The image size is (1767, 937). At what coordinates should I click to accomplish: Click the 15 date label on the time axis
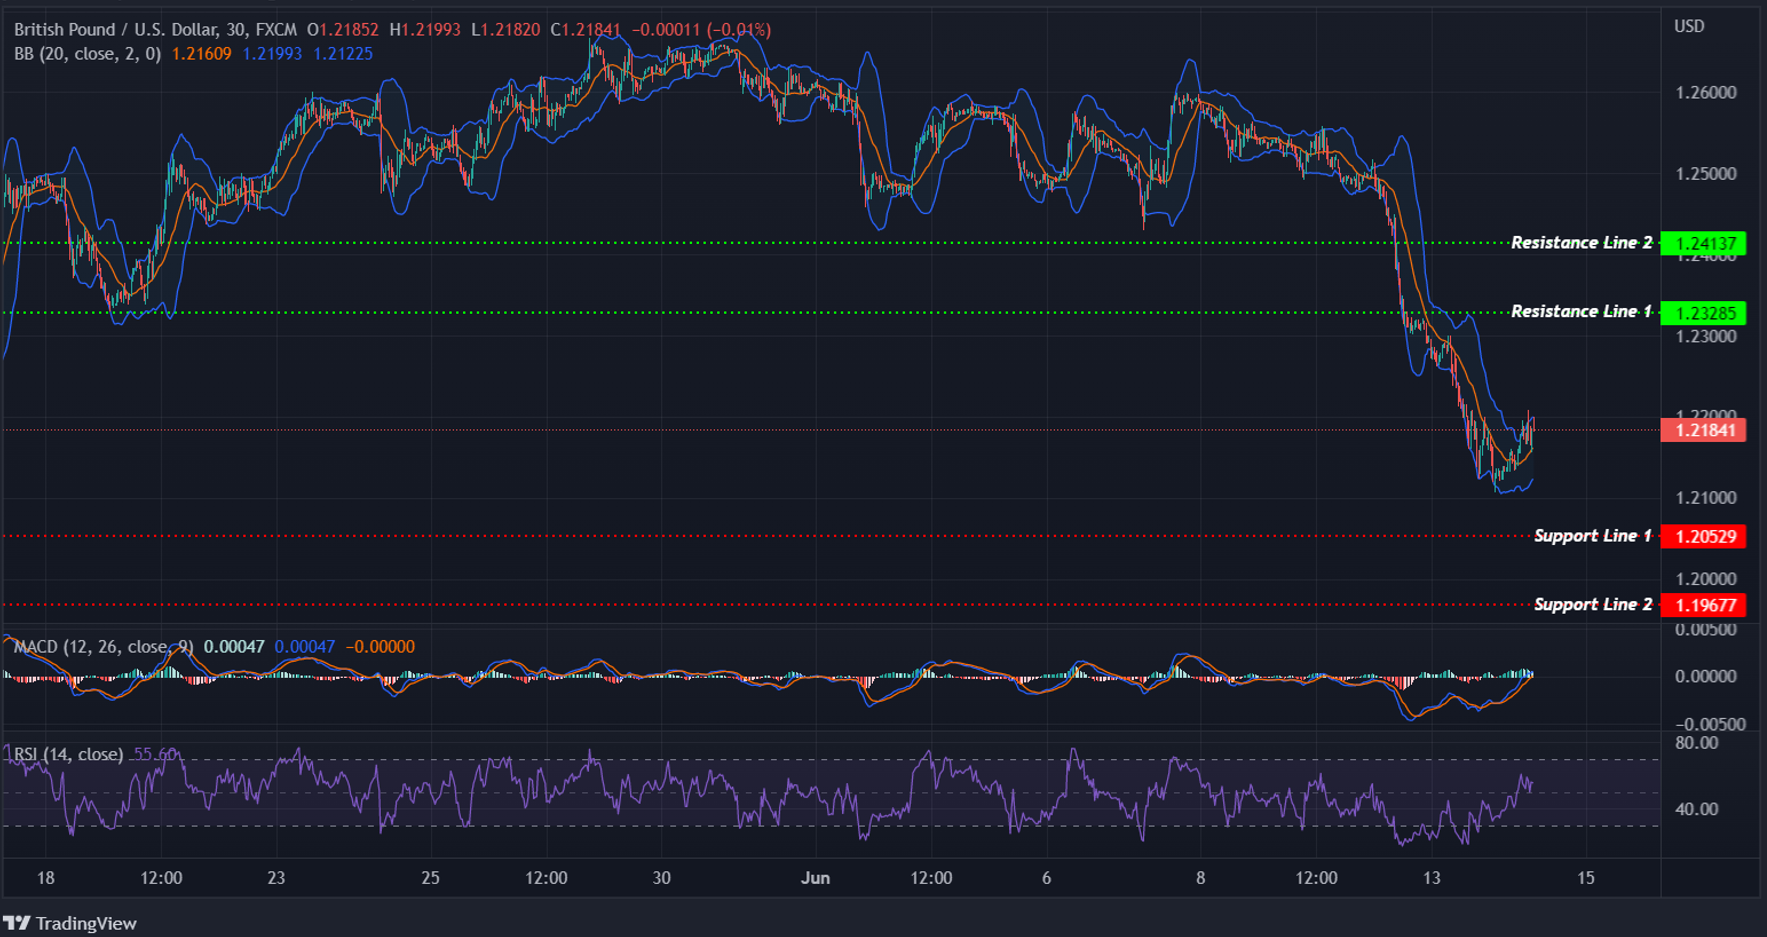pos(1587,877)
